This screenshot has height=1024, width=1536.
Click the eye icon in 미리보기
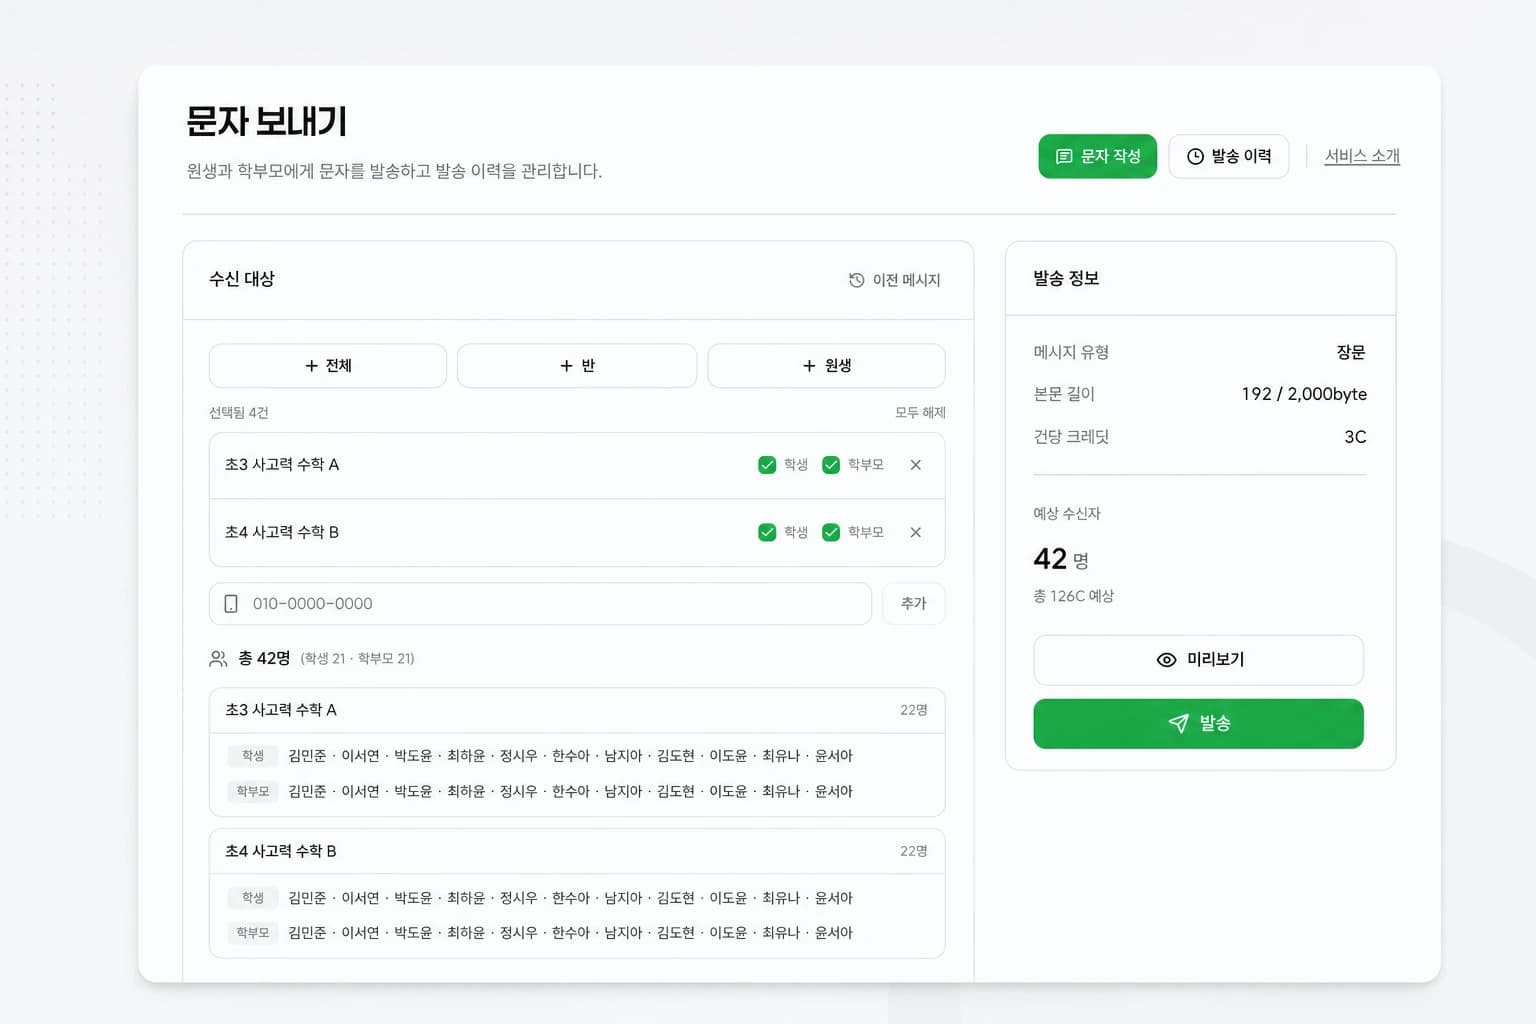pos(1166,660)
